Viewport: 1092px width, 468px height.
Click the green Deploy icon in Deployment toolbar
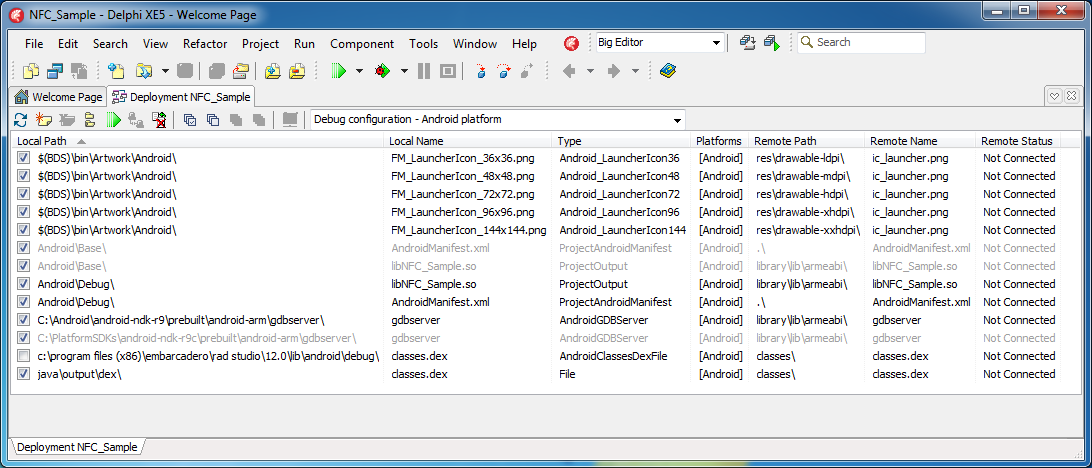[x=114, y=120]
